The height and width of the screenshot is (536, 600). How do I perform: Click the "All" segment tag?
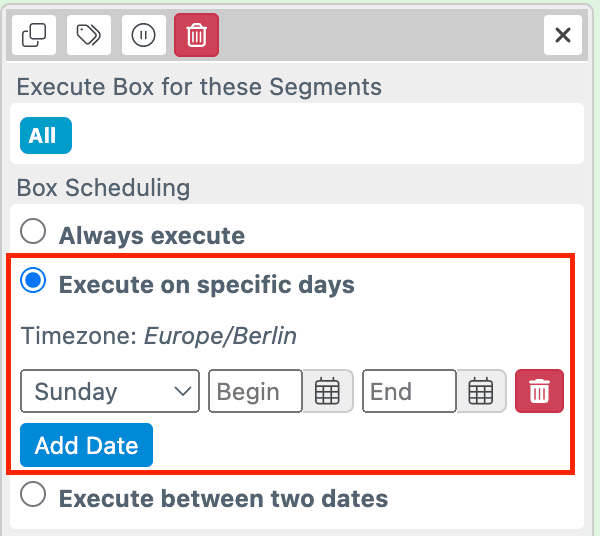pyautogui.click(x=45, y=135)
